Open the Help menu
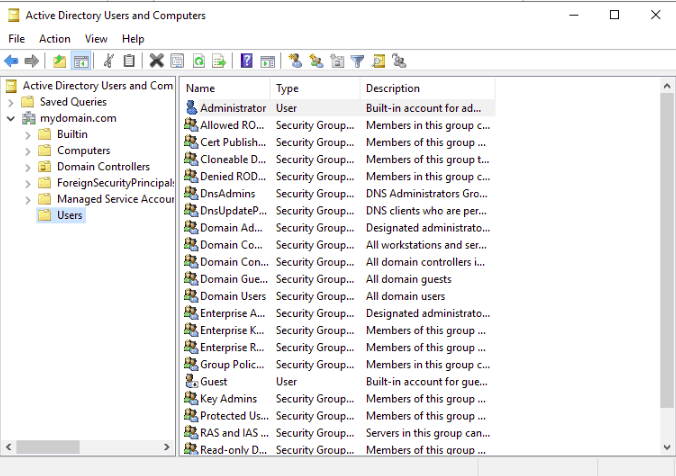The height and width of the screenshot is (476, 676). click(x=133, y=39)
